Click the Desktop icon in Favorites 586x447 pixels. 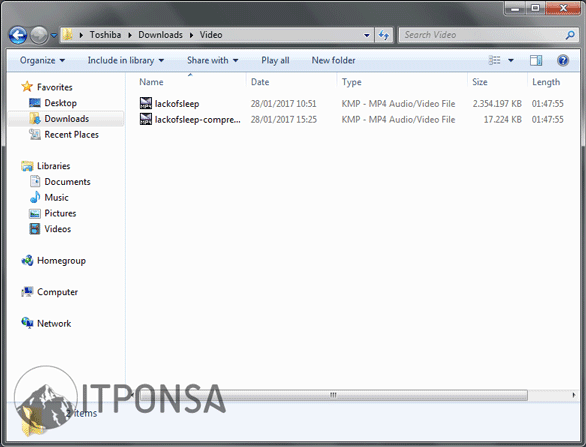point(35,103)
